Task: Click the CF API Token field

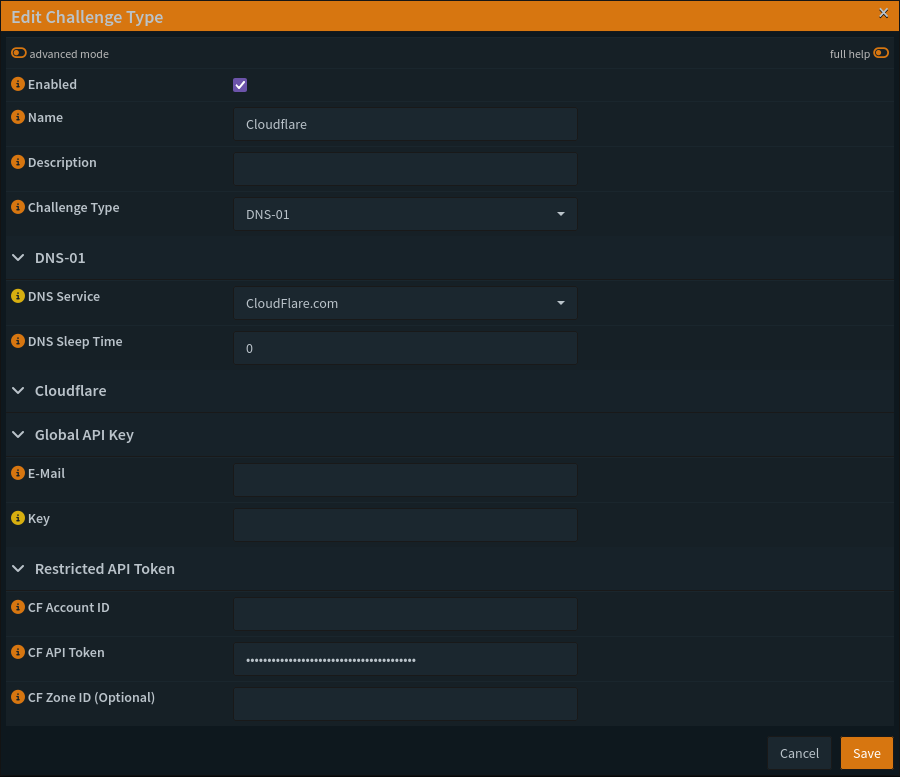Action: click(x=405, y=659)
